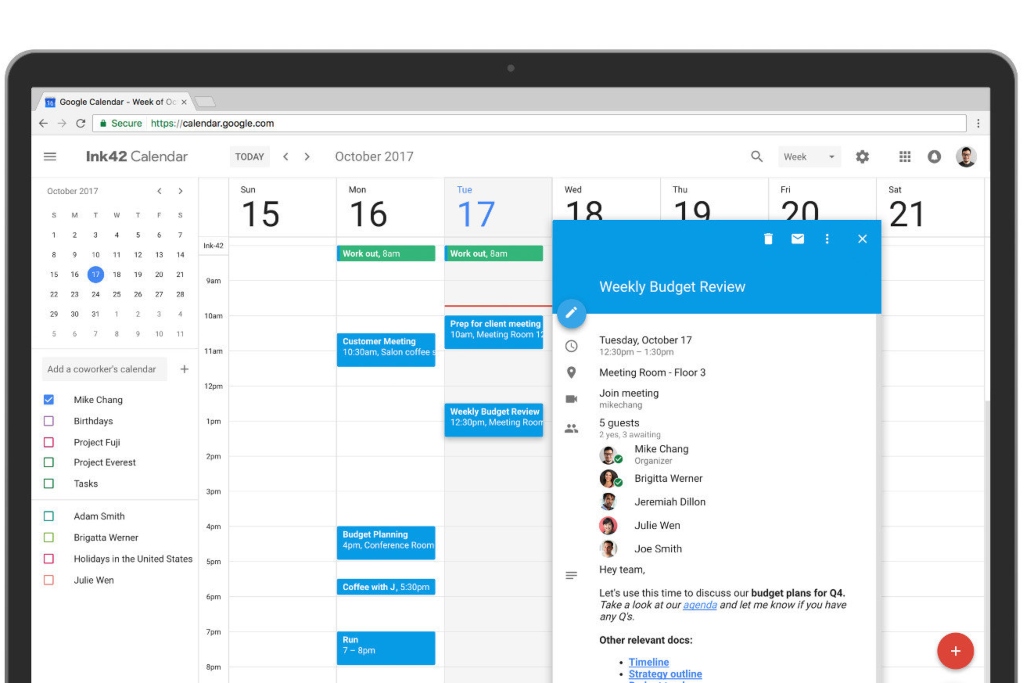
Task: Open the account profile avatar
Action: 966,157
